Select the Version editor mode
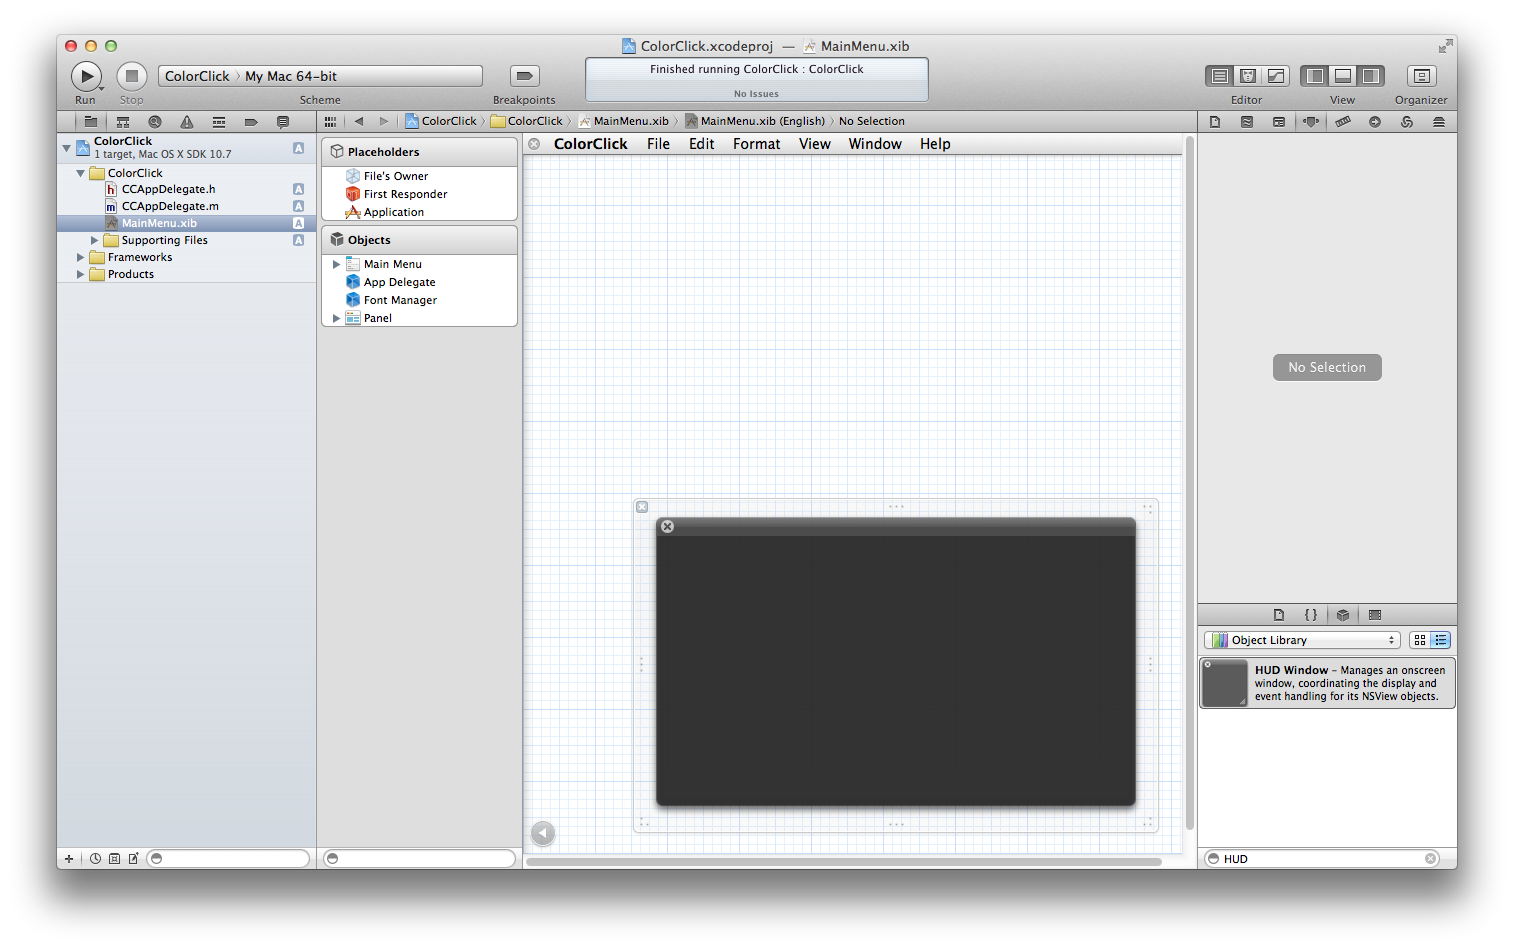The height and width of the screenshot is (948, 1514). 1276,76
